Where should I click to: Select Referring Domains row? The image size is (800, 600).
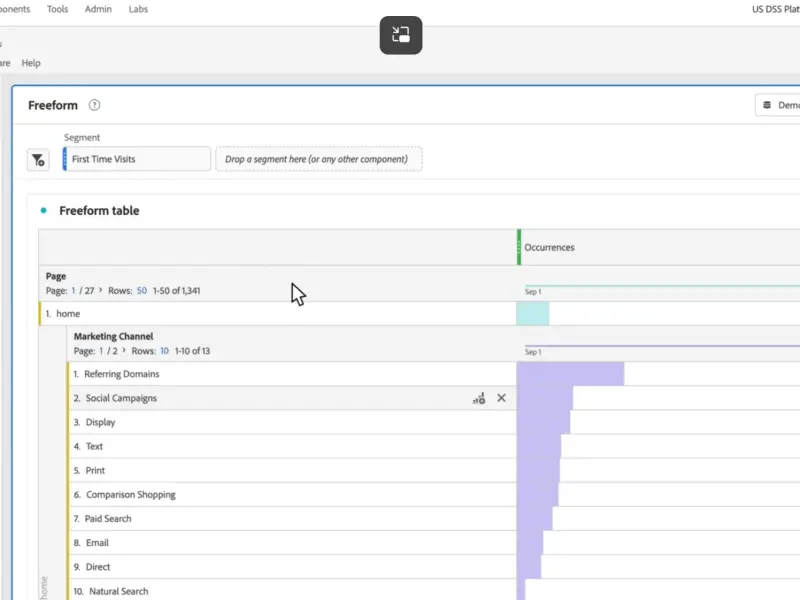click(292, 374)
